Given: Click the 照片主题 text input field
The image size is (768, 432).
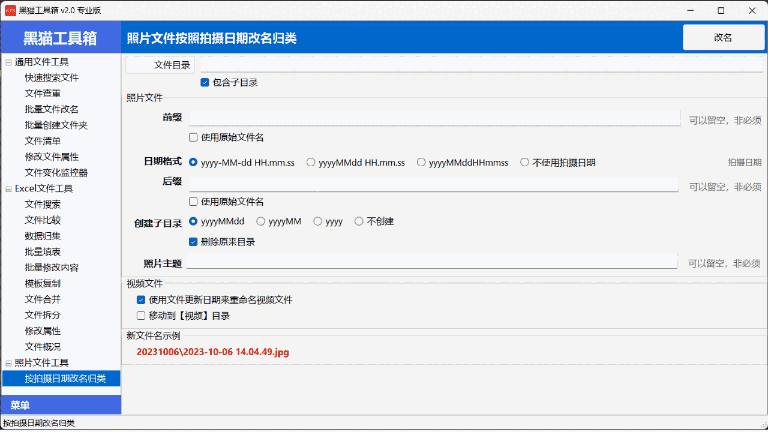Looking at the screenshot, I should (x=432, y=262).
